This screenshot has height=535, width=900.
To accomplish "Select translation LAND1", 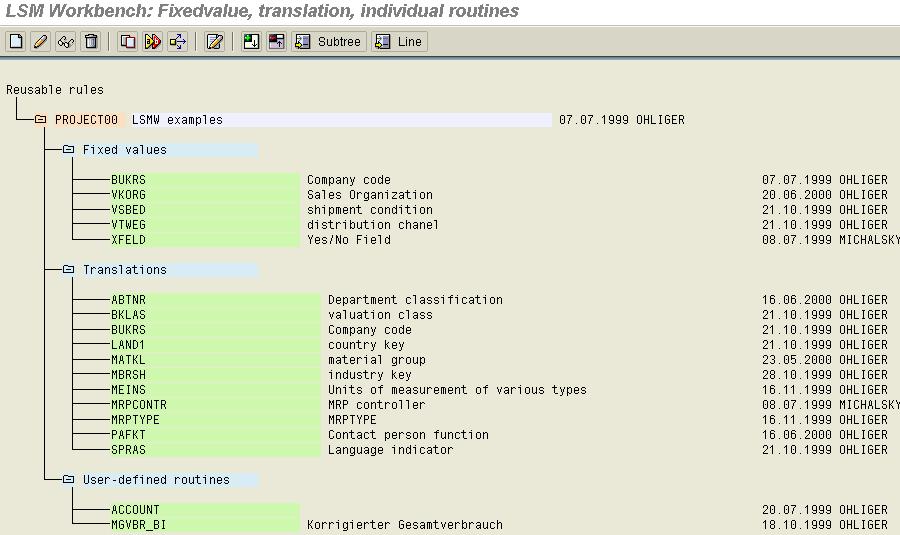I will [x=215, y=344].
